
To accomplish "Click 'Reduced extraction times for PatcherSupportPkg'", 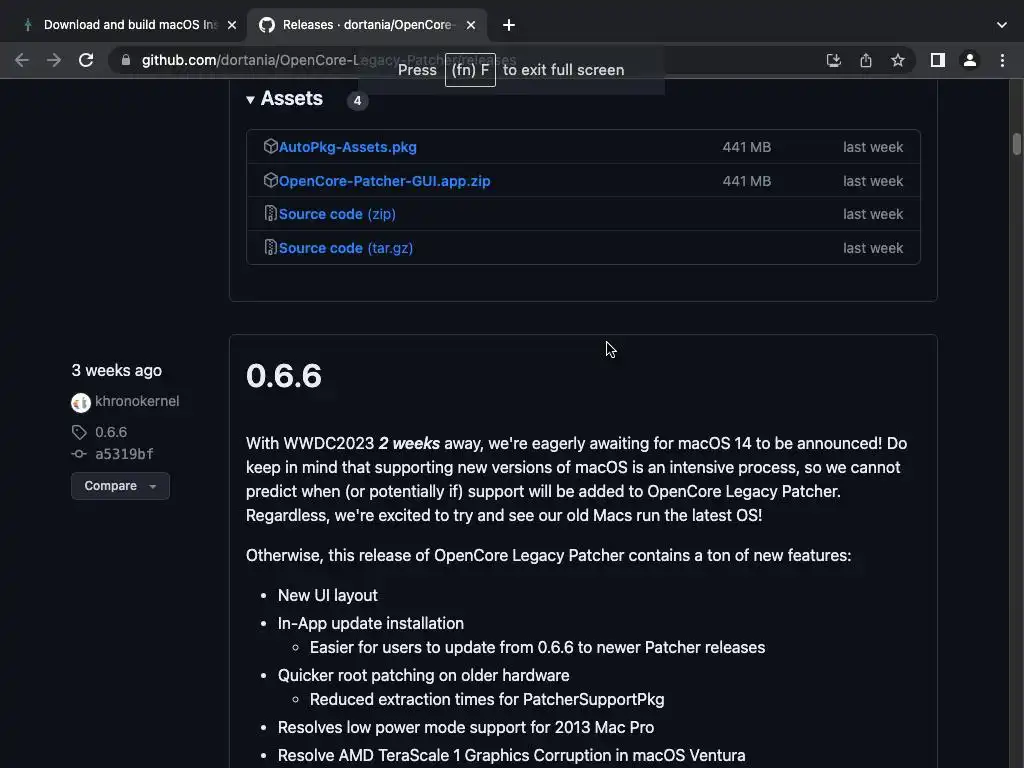I will click(487, 699).
